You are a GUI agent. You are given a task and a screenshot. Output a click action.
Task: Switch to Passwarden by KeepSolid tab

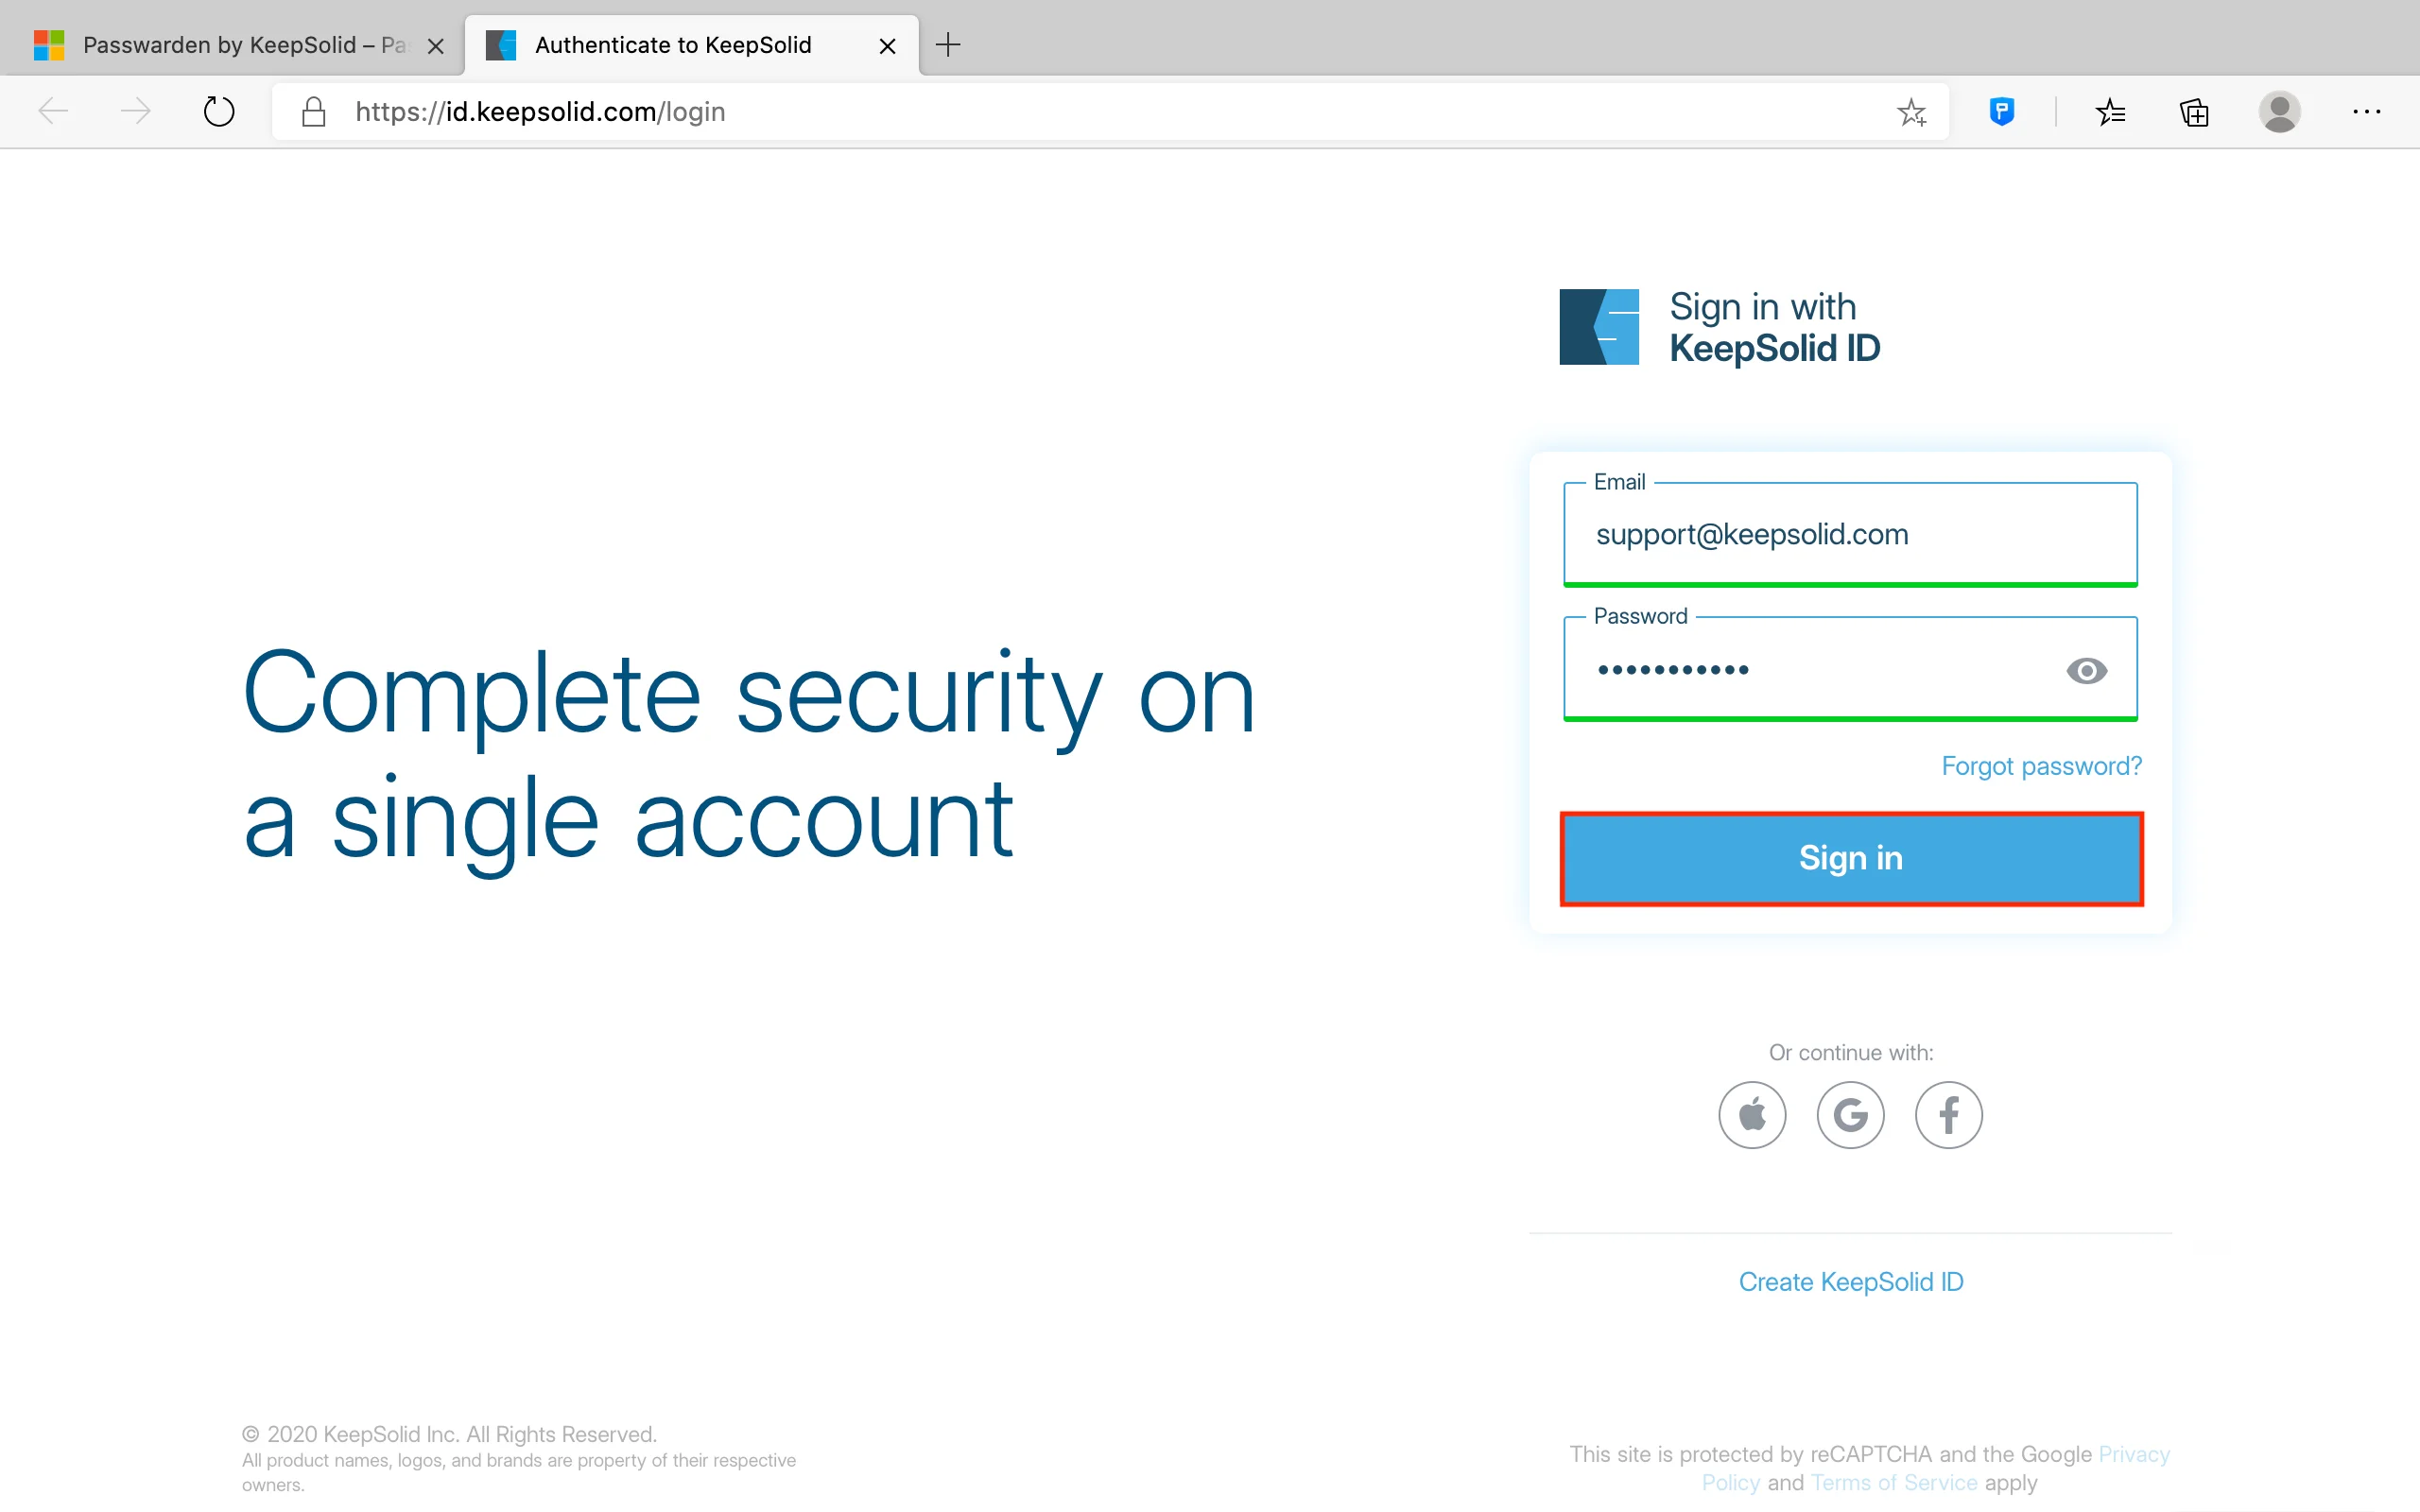pos(230,45)
